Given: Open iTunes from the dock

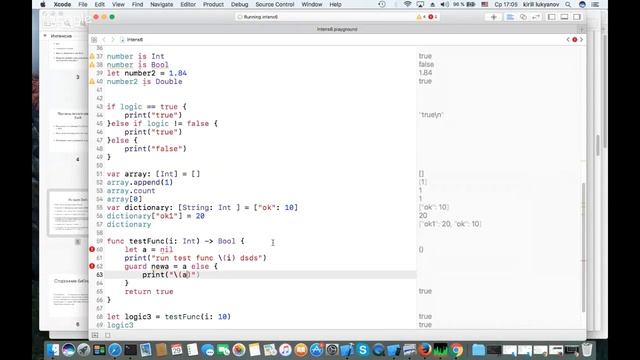Looking at the screenshot, I should [x=285, y=350].
